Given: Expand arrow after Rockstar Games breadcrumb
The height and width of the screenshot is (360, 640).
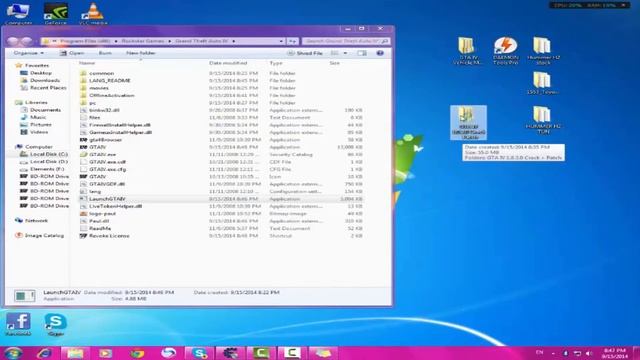Looking at the screenshot, I should pos(169,41).
